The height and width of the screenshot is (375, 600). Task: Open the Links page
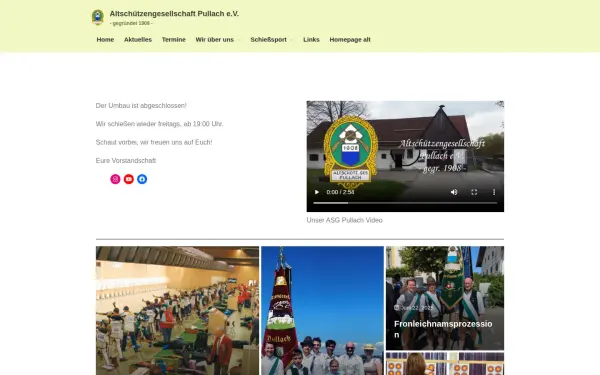(x=311, y=39)
